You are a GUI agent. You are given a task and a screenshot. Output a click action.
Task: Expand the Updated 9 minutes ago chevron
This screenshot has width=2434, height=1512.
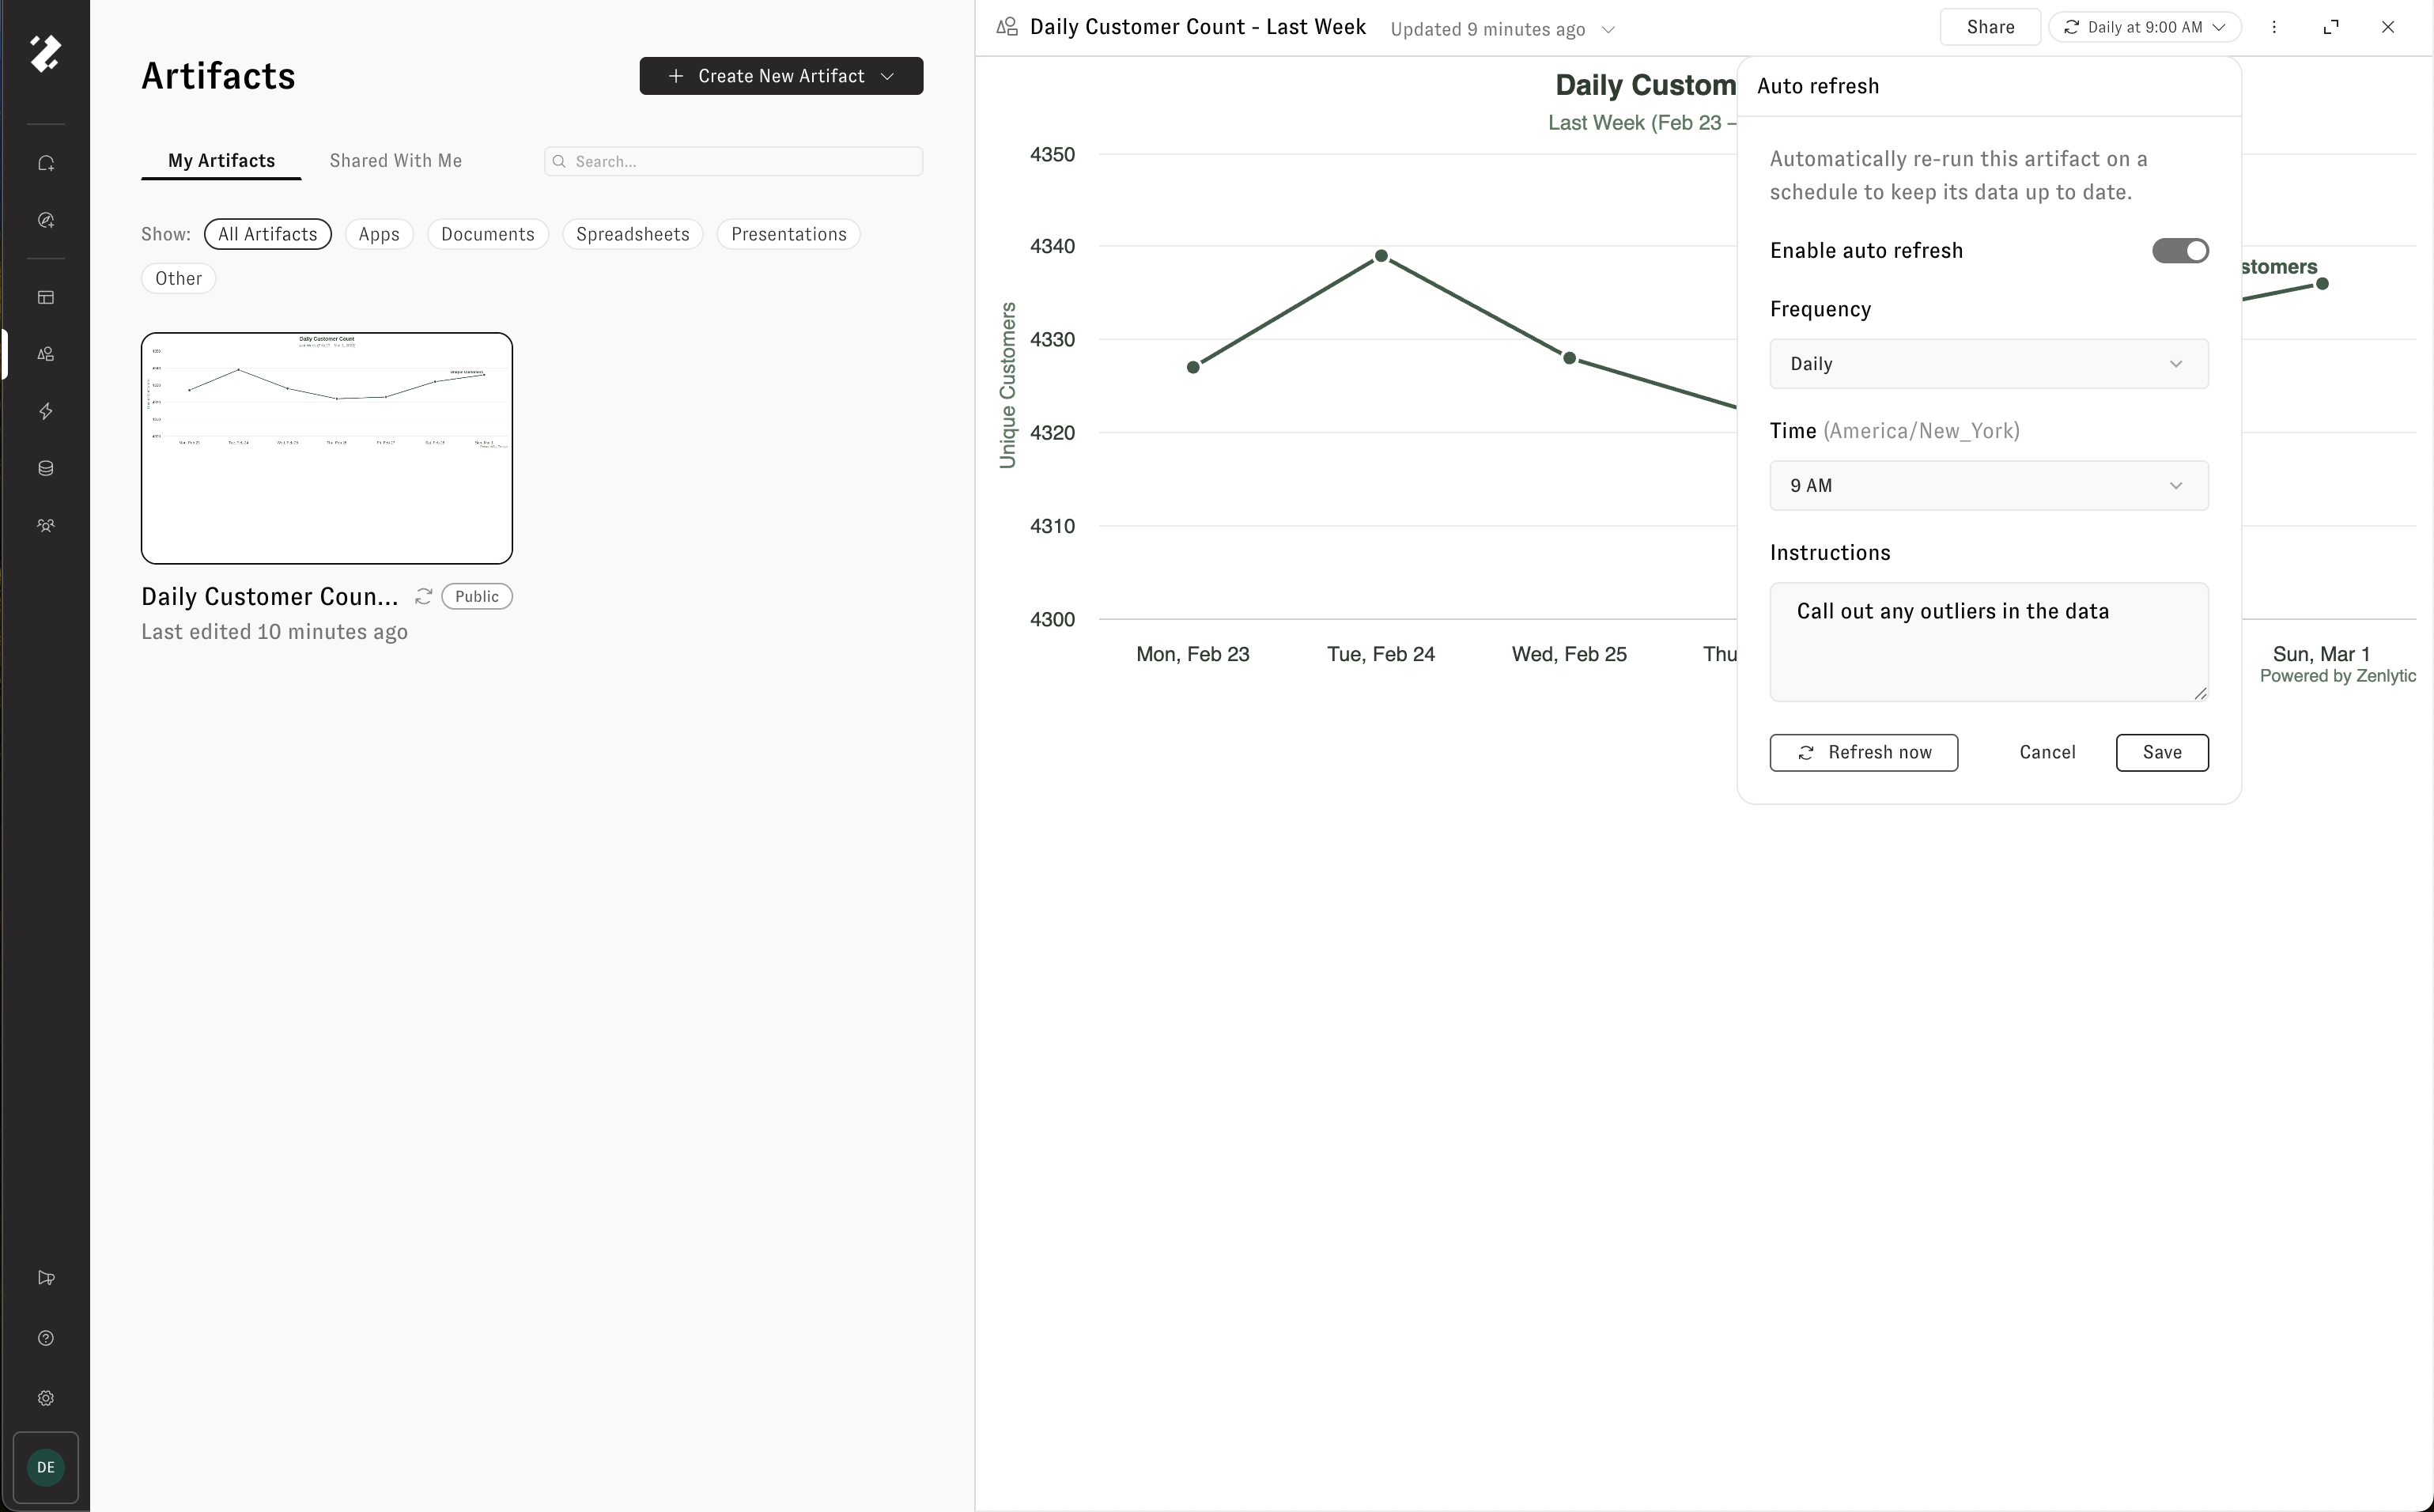(x=1608, y=30)
